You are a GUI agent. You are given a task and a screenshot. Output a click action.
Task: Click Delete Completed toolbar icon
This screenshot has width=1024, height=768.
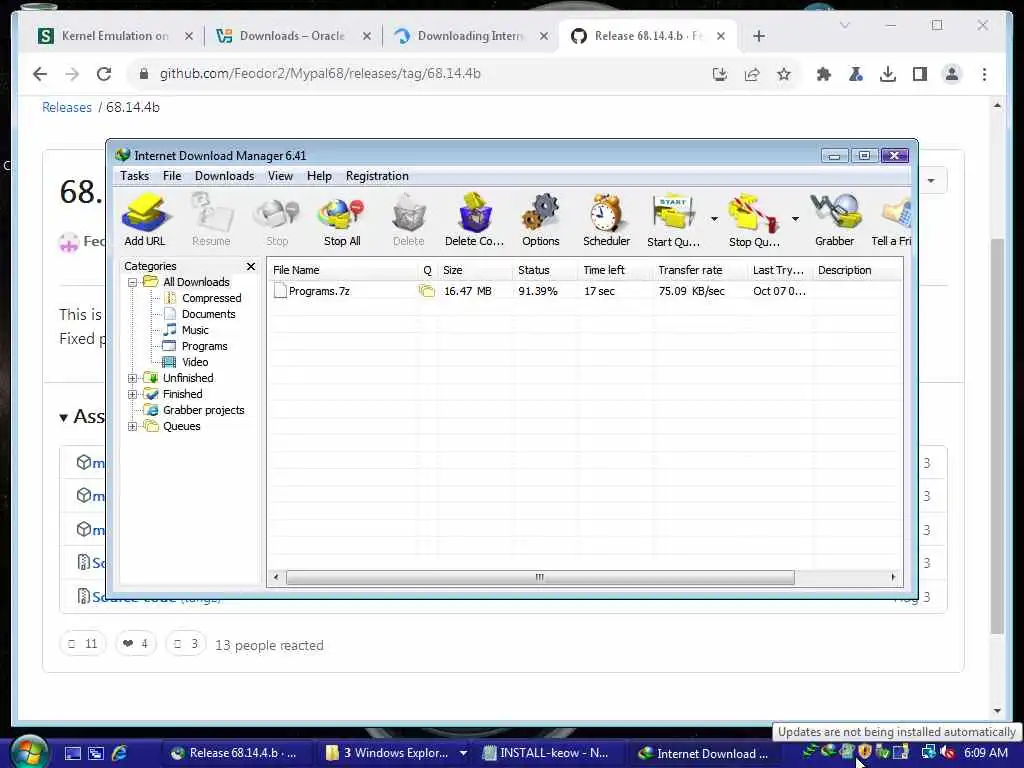click(x=475, y=220)
